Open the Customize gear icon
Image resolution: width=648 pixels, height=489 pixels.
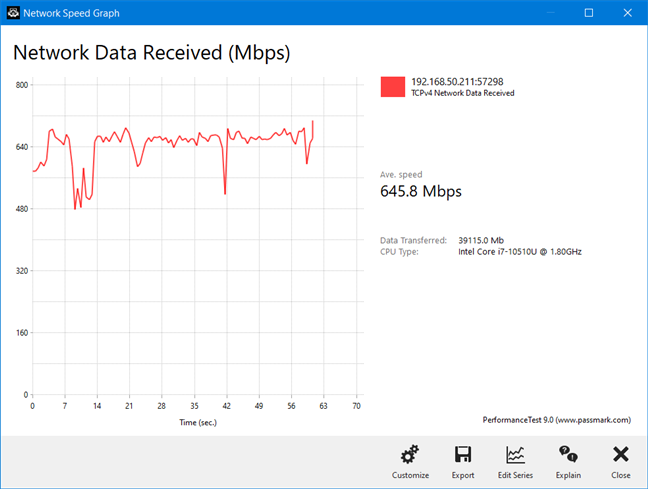click(410, 455)
